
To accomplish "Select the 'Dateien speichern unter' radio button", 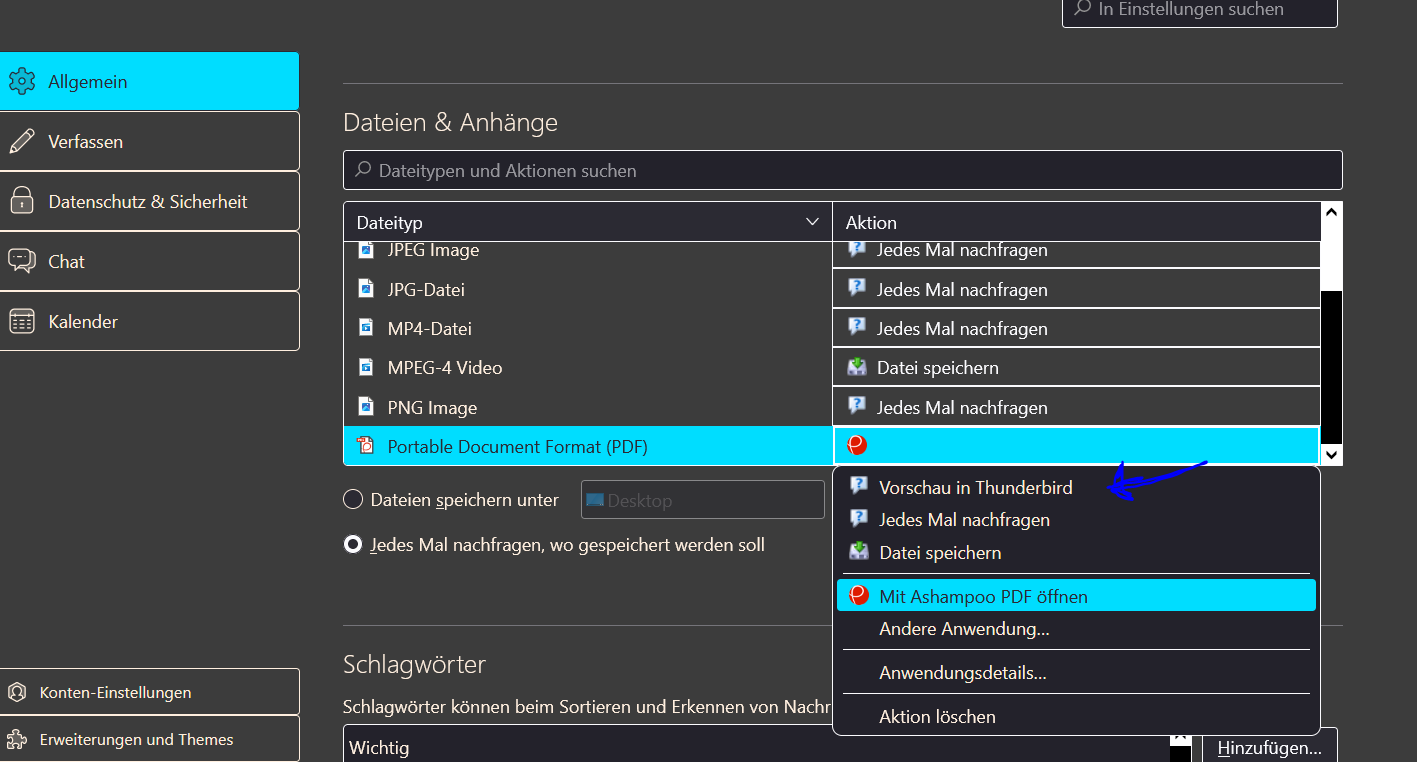I will pyautogui.click(x=353, y=499).
